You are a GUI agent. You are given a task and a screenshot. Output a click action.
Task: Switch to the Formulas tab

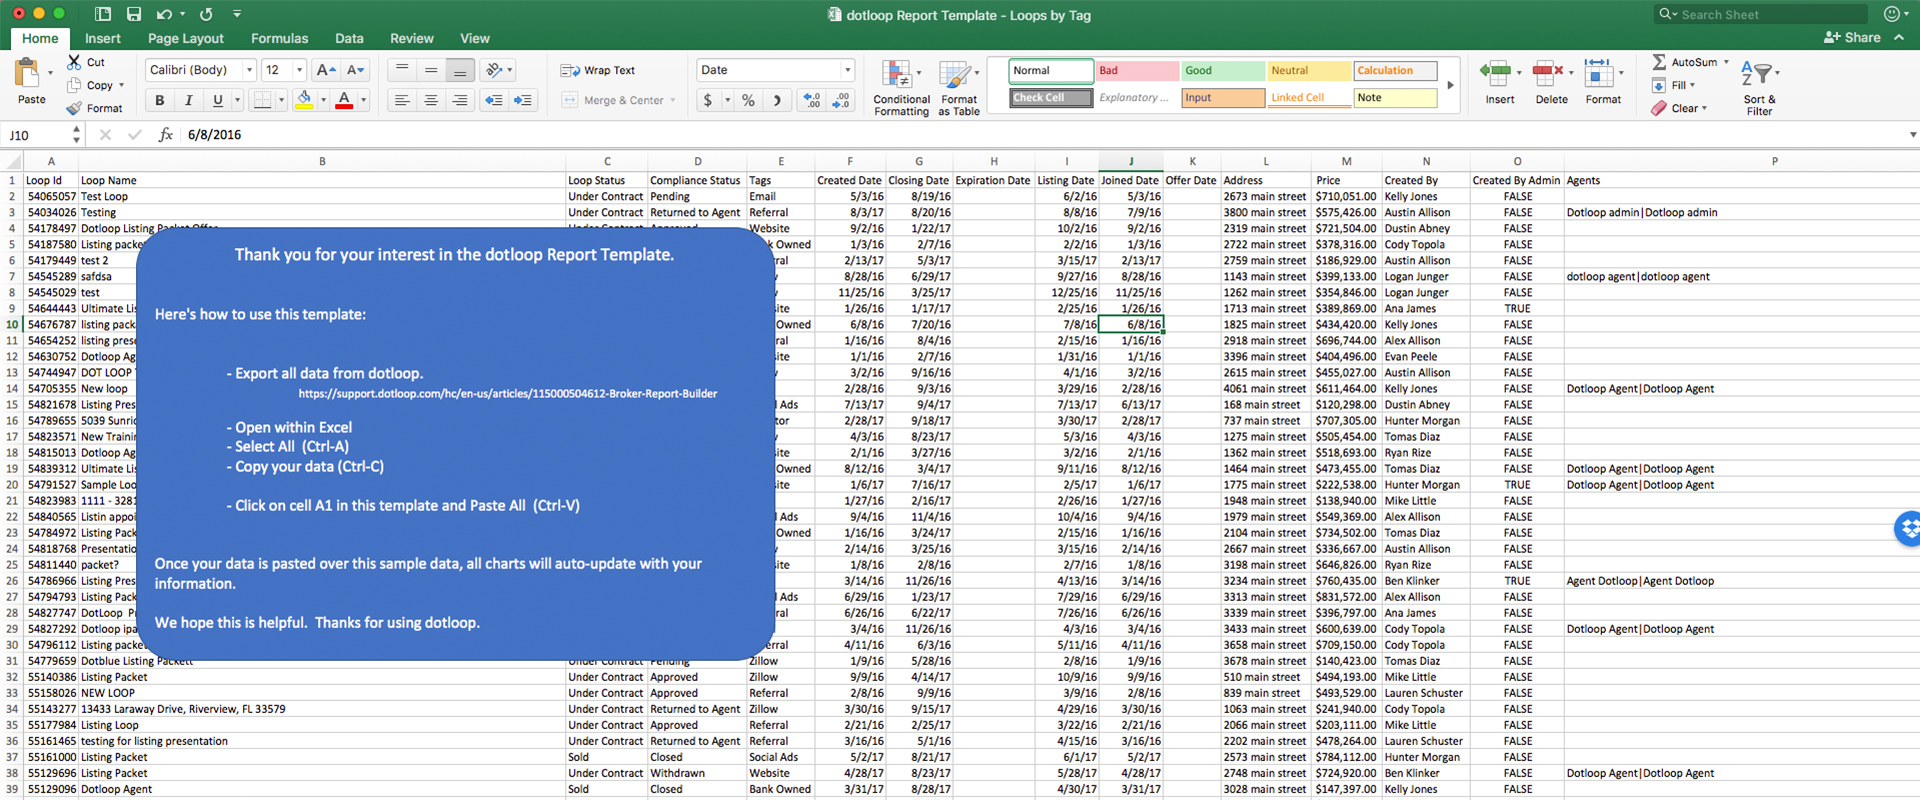[279, 38]
